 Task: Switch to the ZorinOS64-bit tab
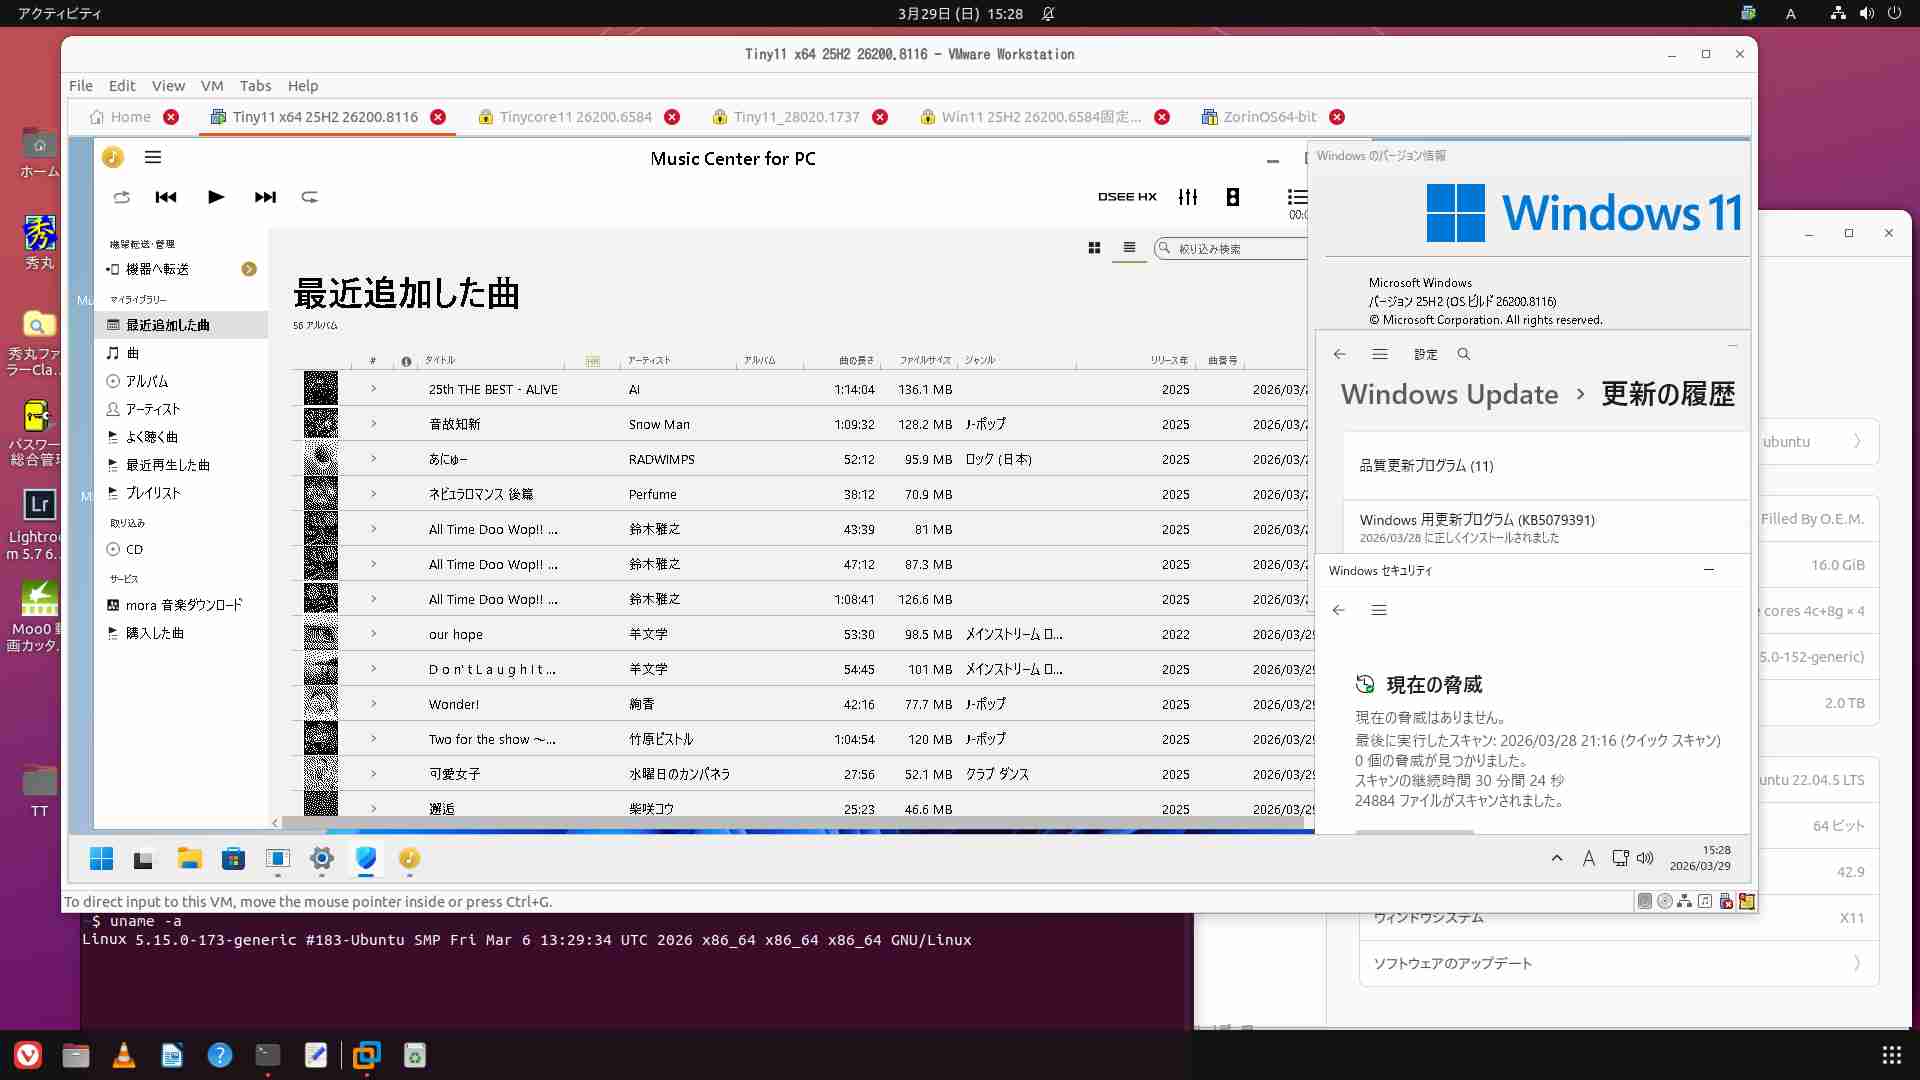tap(1269, 117)
